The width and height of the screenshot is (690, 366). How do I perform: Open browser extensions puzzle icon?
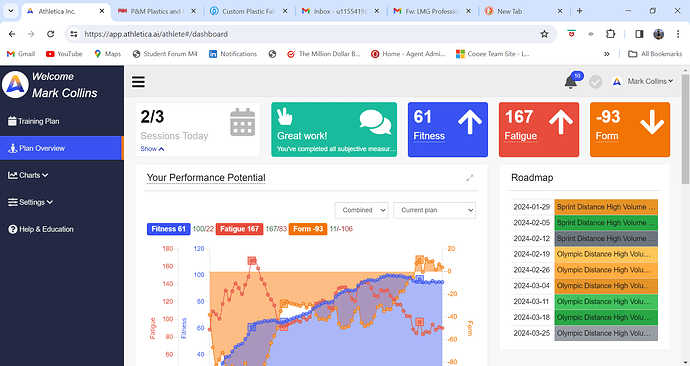pos(610,34)
